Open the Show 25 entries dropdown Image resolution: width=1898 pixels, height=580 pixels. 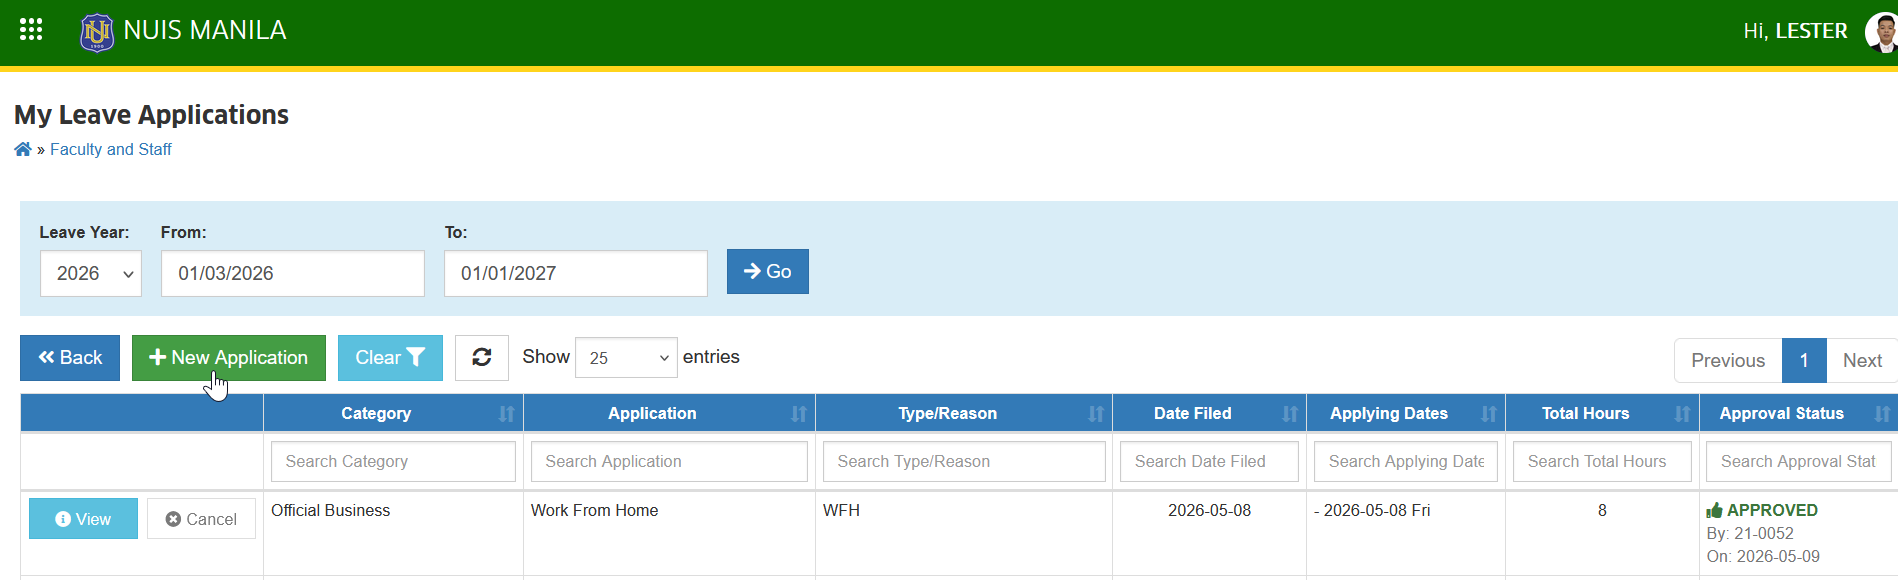click(x=626, y=358)
